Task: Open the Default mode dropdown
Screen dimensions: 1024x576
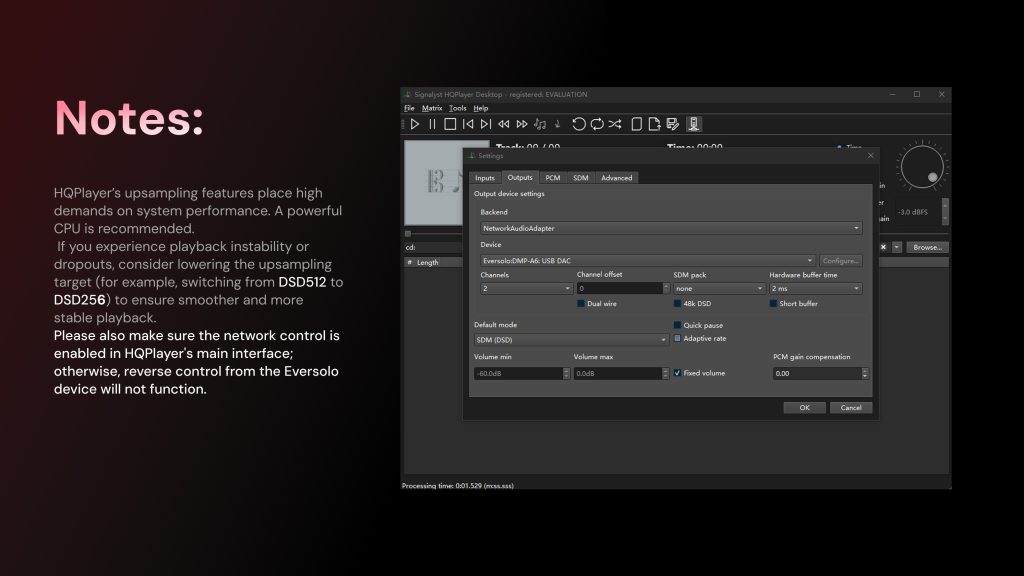Action: [x=571, y=339]
